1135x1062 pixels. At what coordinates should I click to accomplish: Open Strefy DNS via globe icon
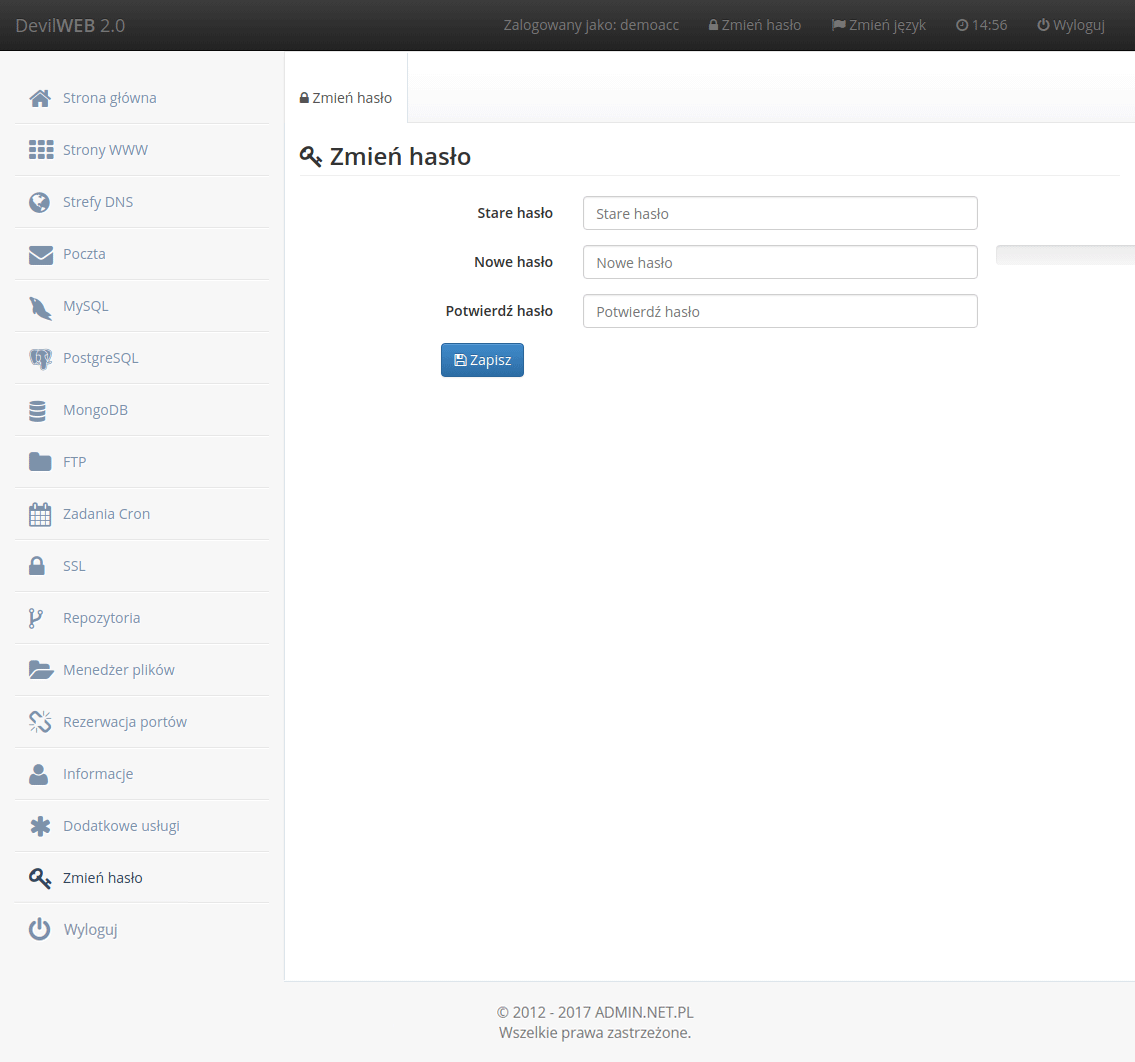point(40,202)
